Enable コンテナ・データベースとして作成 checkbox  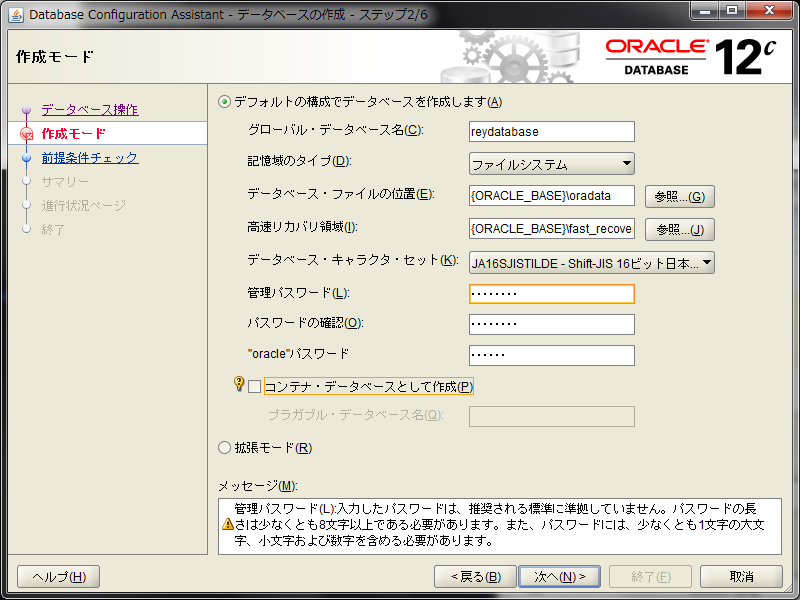[254, 387]
